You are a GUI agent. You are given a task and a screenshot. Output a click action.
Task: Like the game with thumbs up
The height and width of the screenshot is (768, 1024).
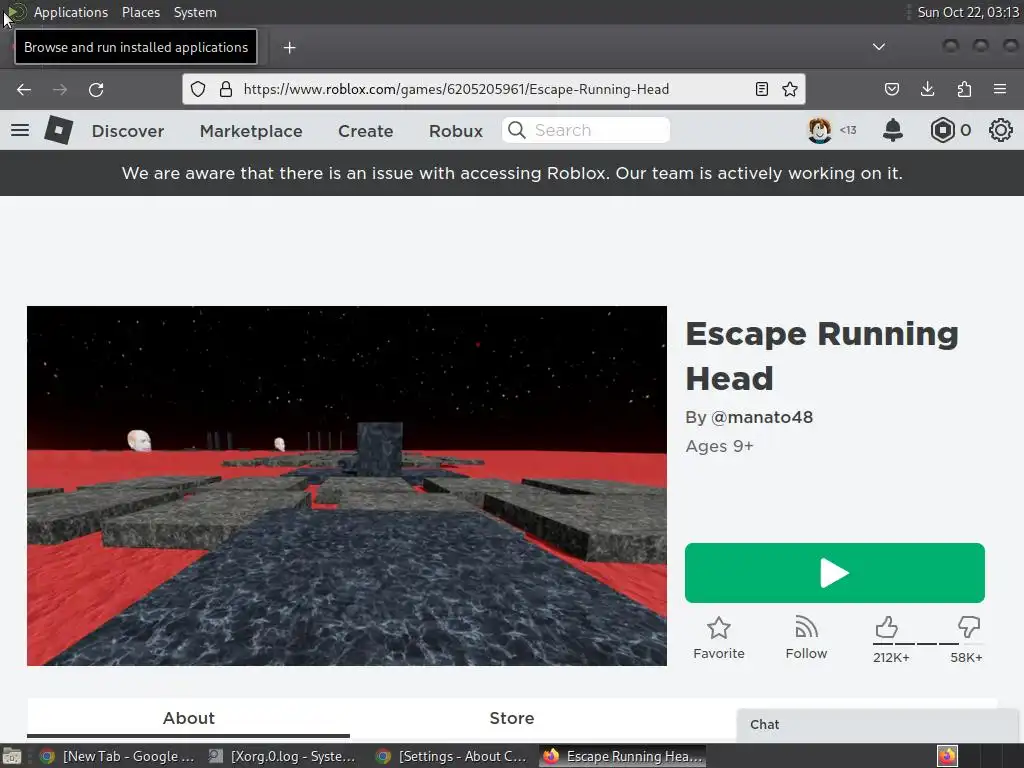pos(886,628)
